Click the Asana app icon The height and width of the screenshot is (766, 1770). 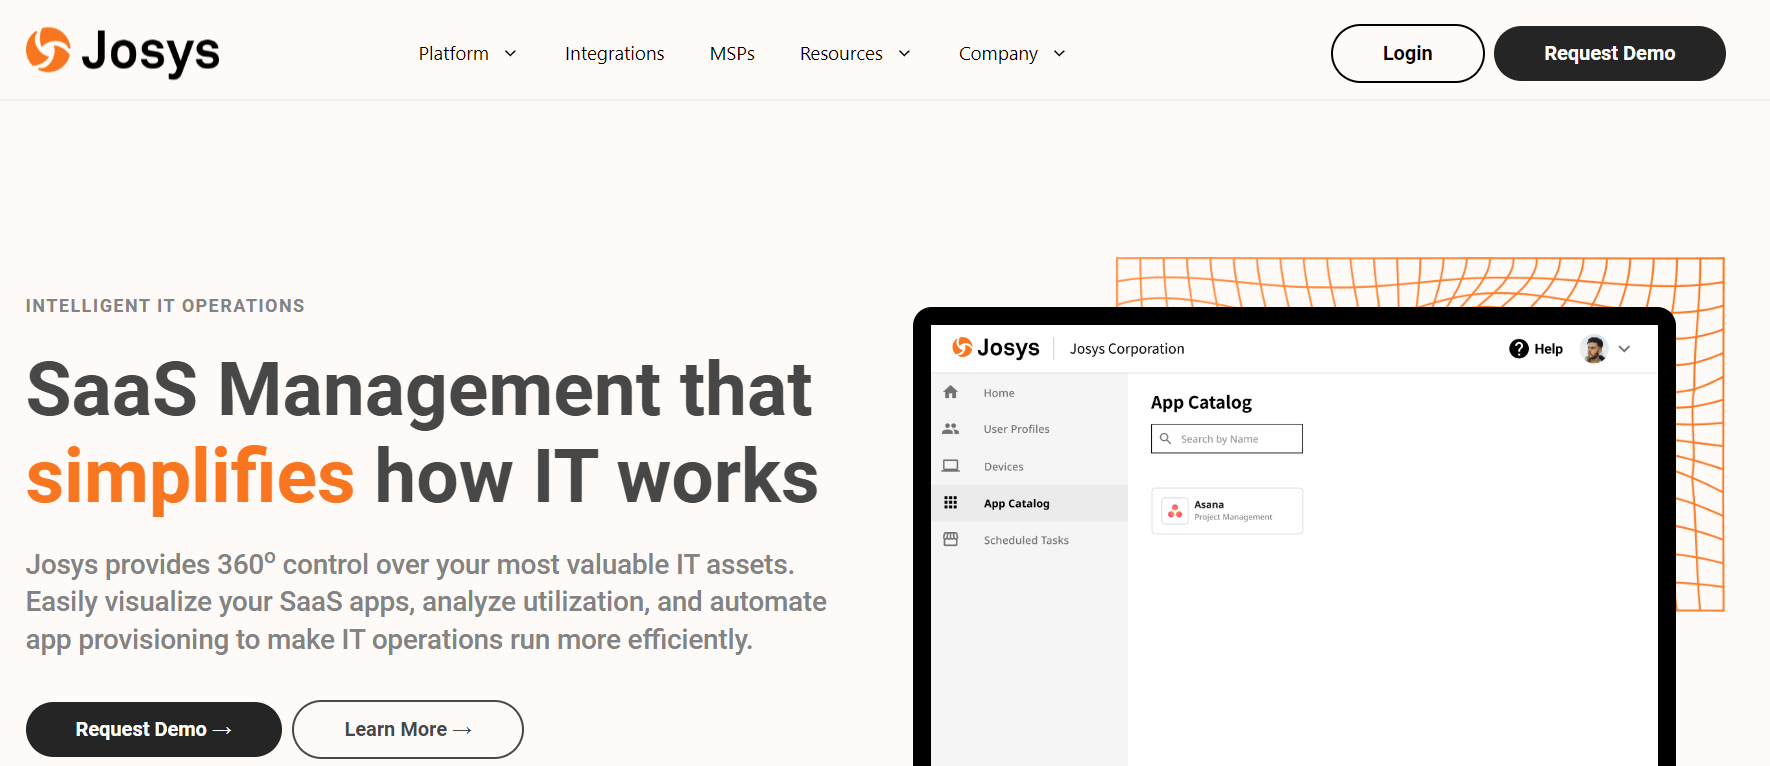(x=1175, y=511)
